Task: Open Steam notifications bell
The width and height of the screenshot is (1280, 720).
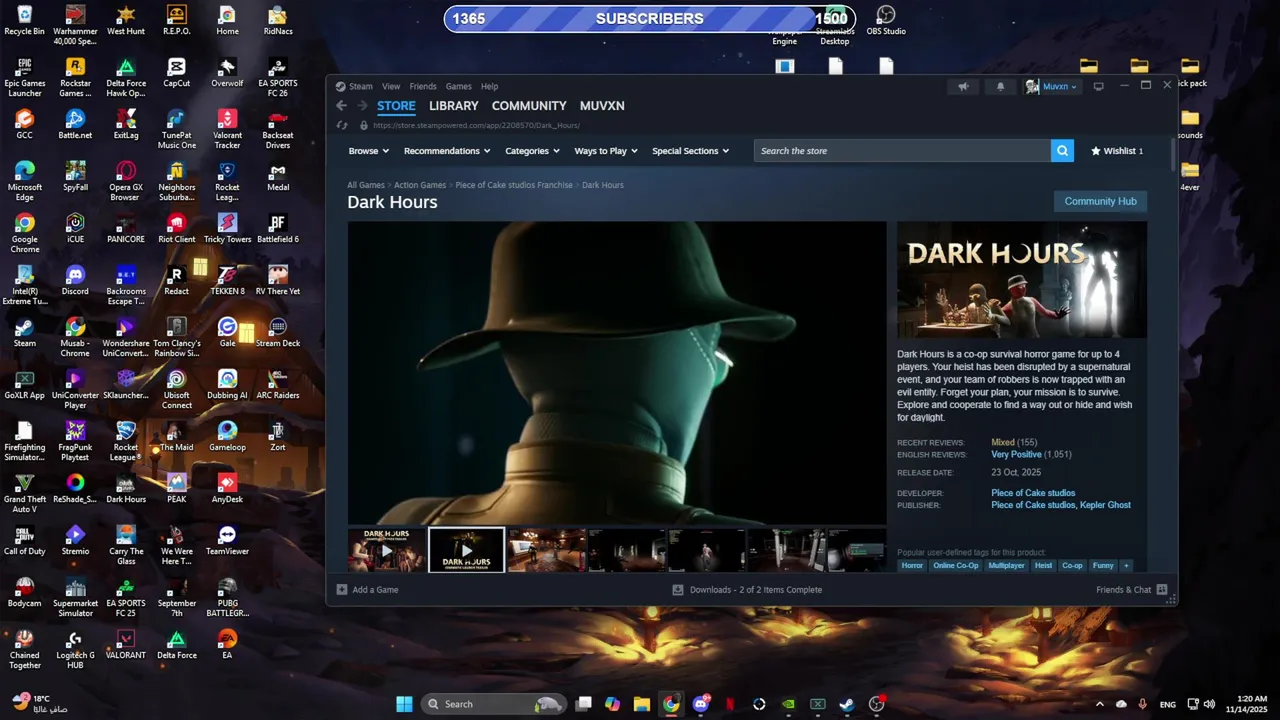Action: [x=1000, y=86]
